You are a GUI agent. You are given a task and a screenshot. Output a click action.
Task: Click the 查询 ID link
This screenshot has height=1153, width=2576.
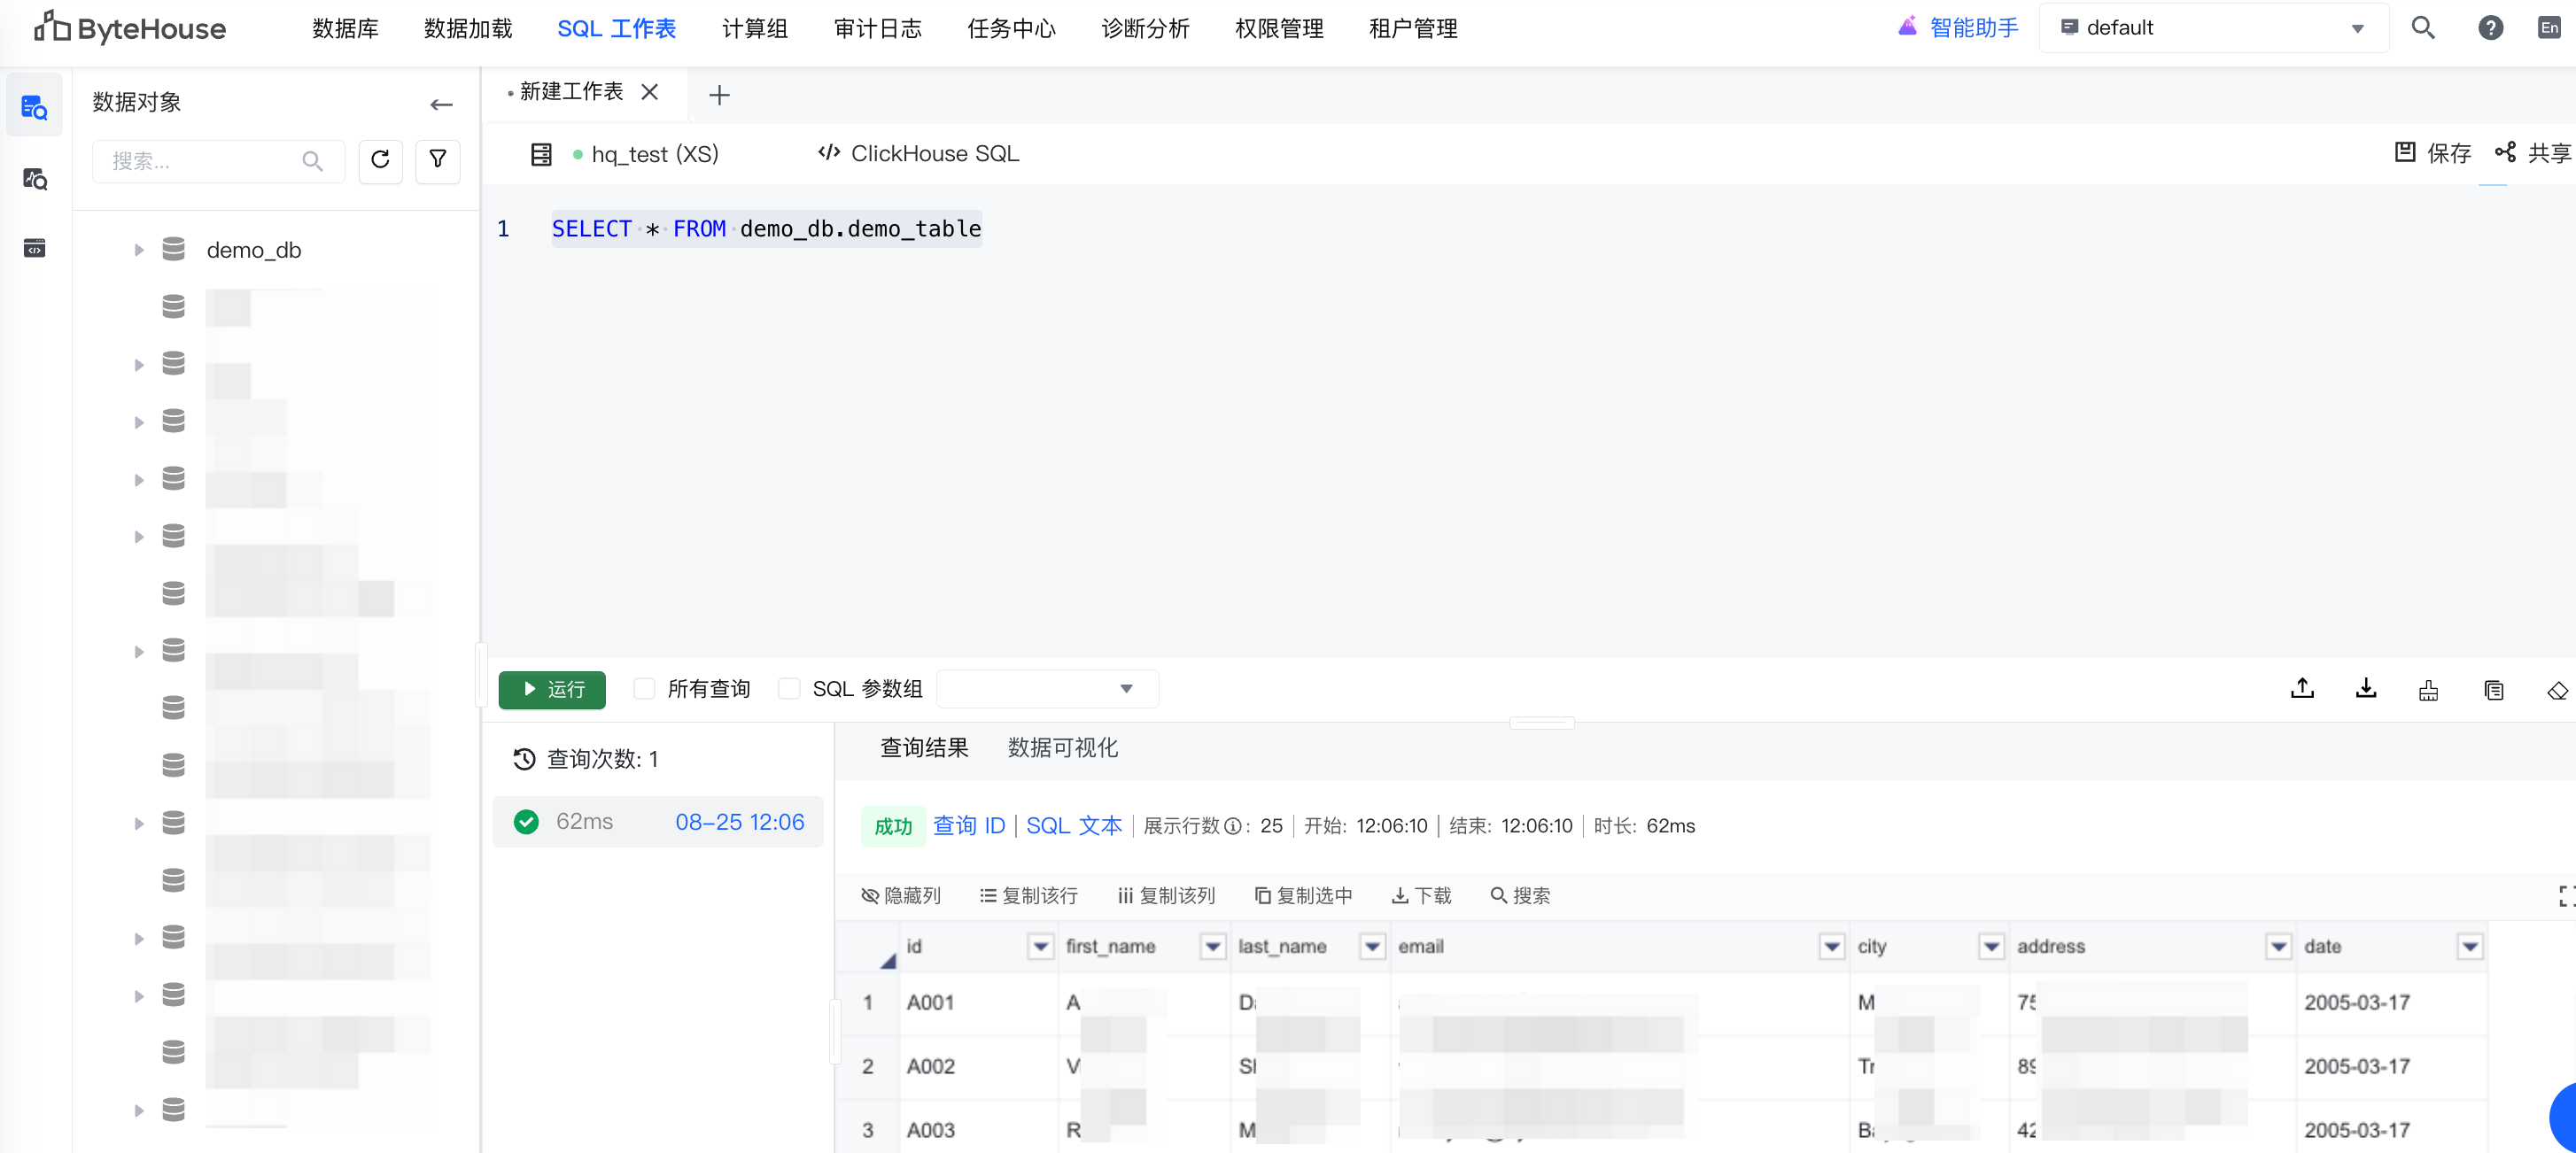(x=968, y=825)
